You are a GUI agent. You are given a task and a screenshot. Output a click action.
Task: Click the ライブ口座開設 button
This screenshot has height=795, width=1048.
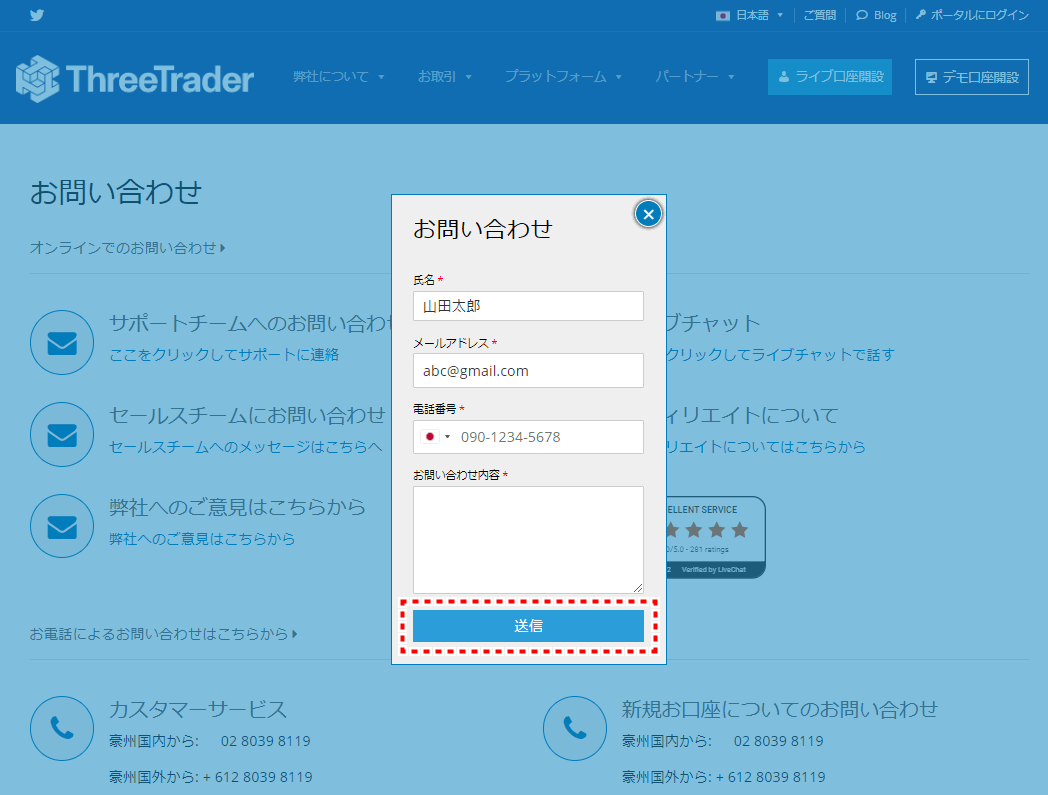[829, 77]
